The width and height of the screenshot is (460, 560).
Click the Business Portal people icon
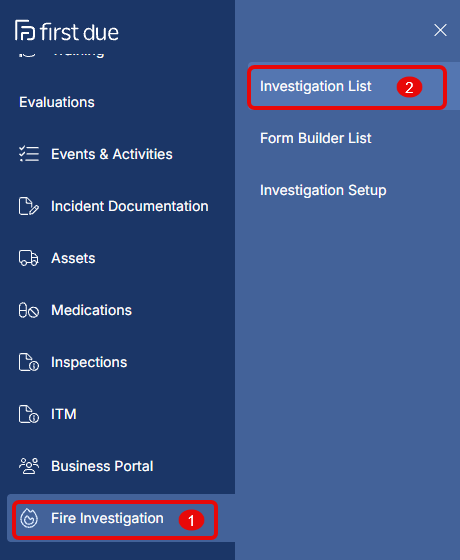(29, 466)
